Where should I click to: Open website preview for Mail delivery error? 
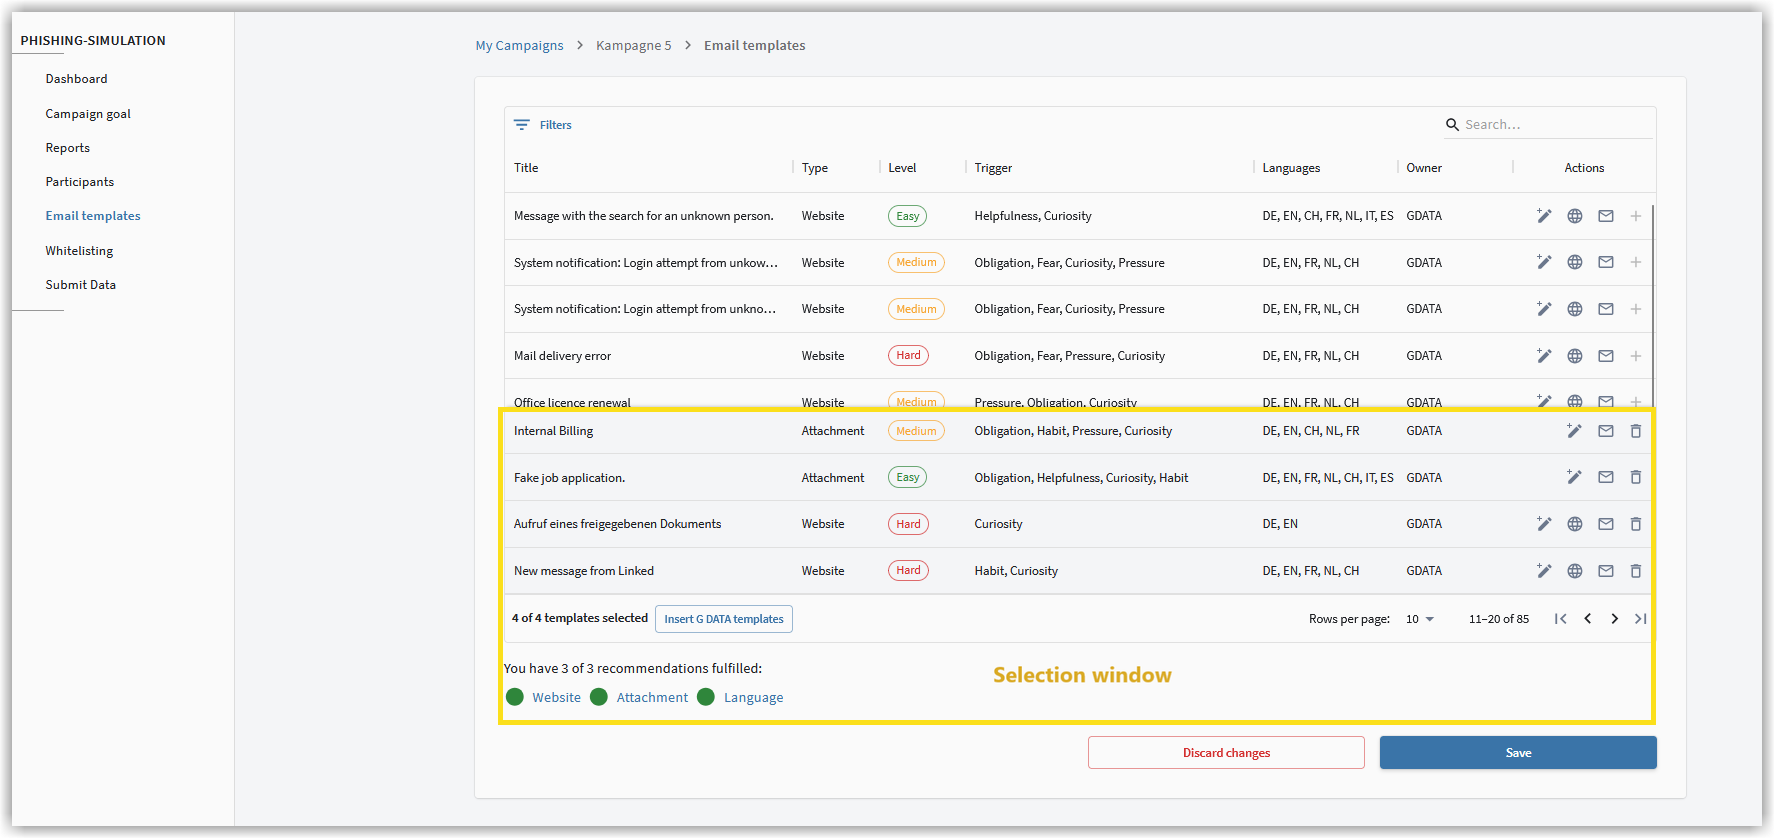[1575, 356]
